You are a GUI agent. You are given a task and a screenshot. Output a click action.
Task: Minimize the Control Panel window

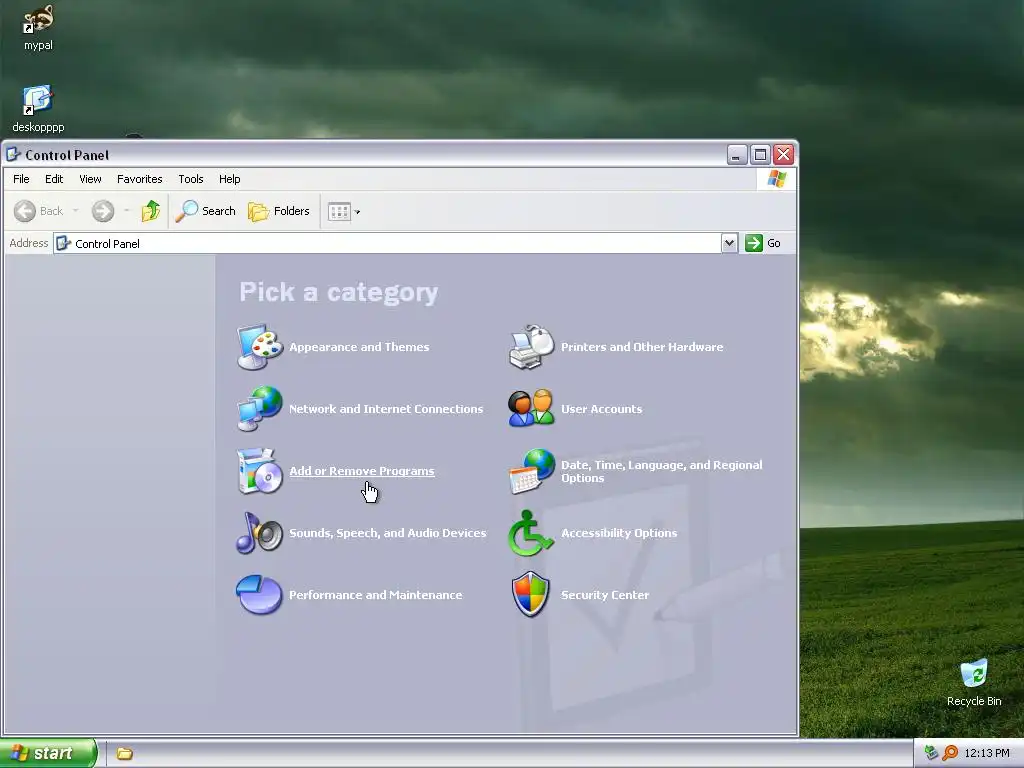737,155
